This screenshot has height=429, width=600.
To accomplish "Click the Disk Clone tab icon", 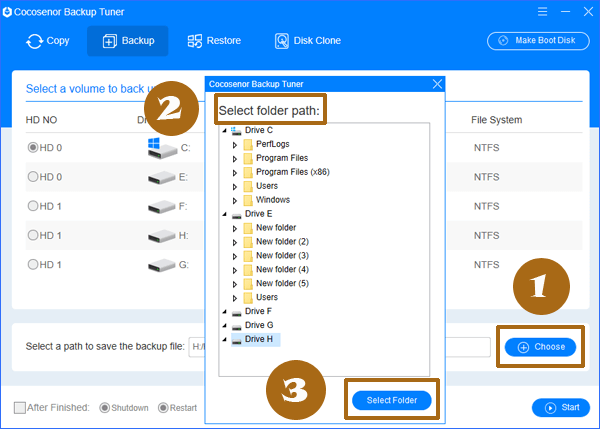I will point(282,41).
